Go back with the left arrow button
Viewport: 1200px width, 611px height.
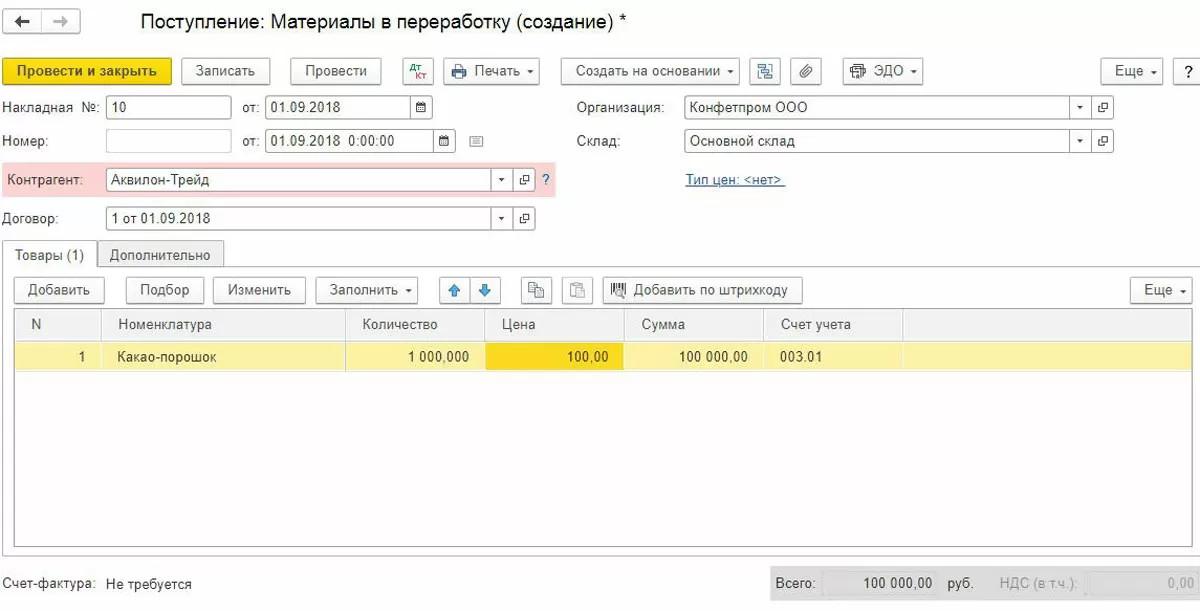click(23, 21)
